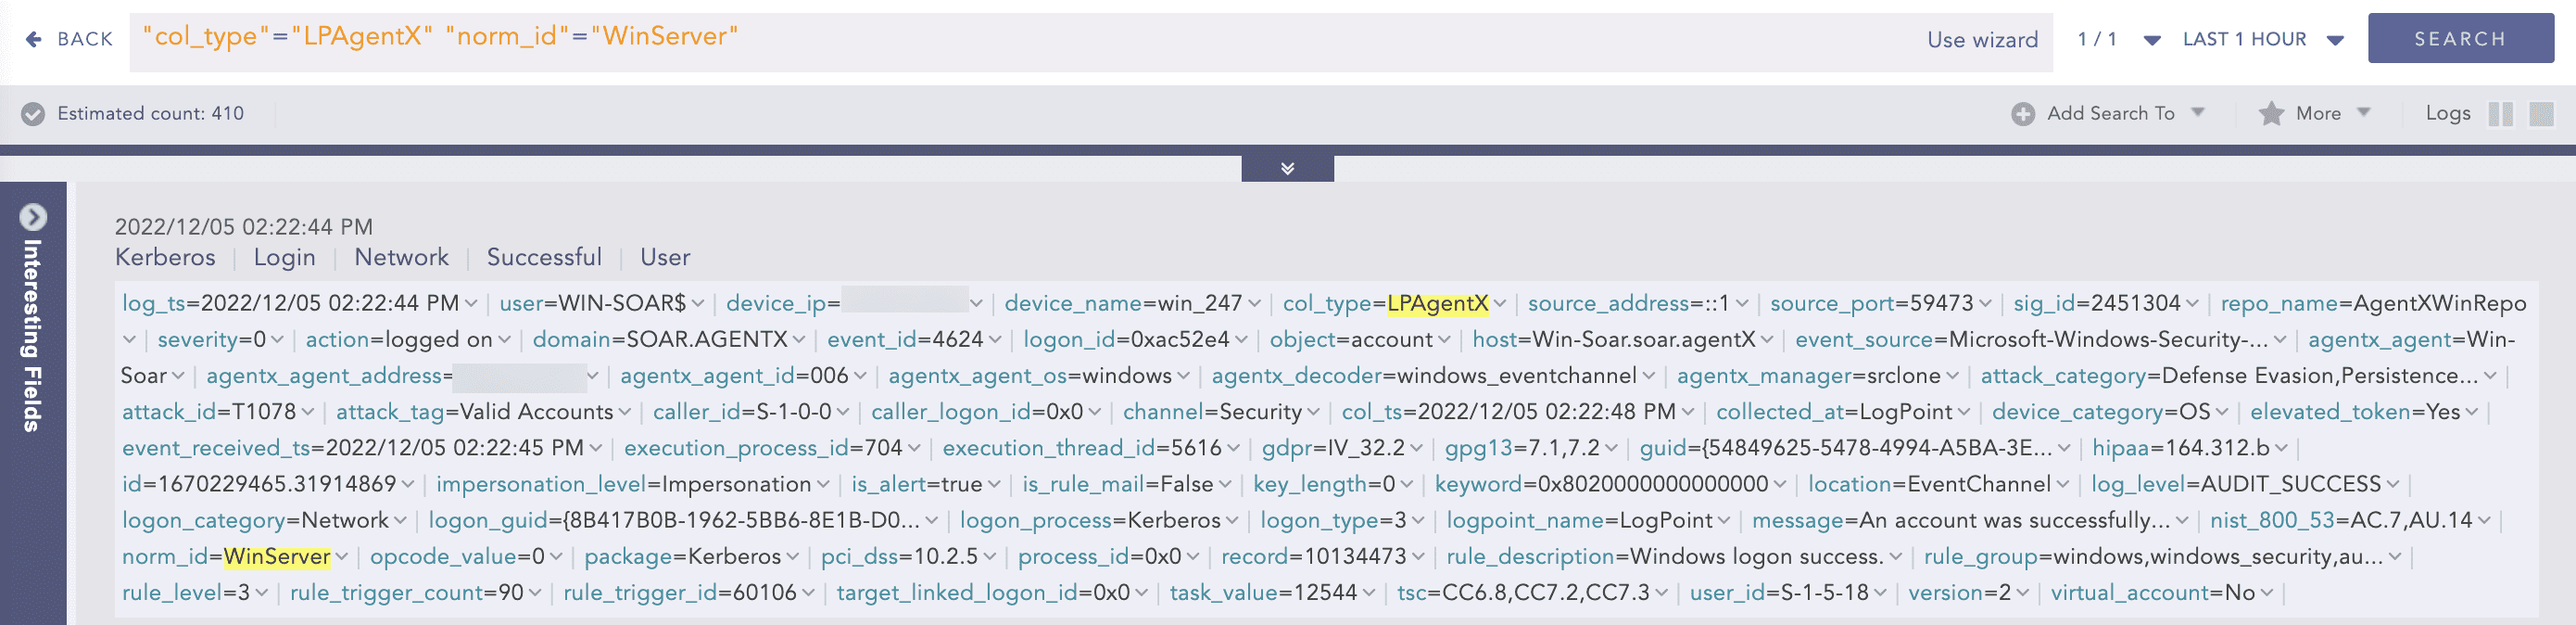Click the More star icon

click(2271, 114)
